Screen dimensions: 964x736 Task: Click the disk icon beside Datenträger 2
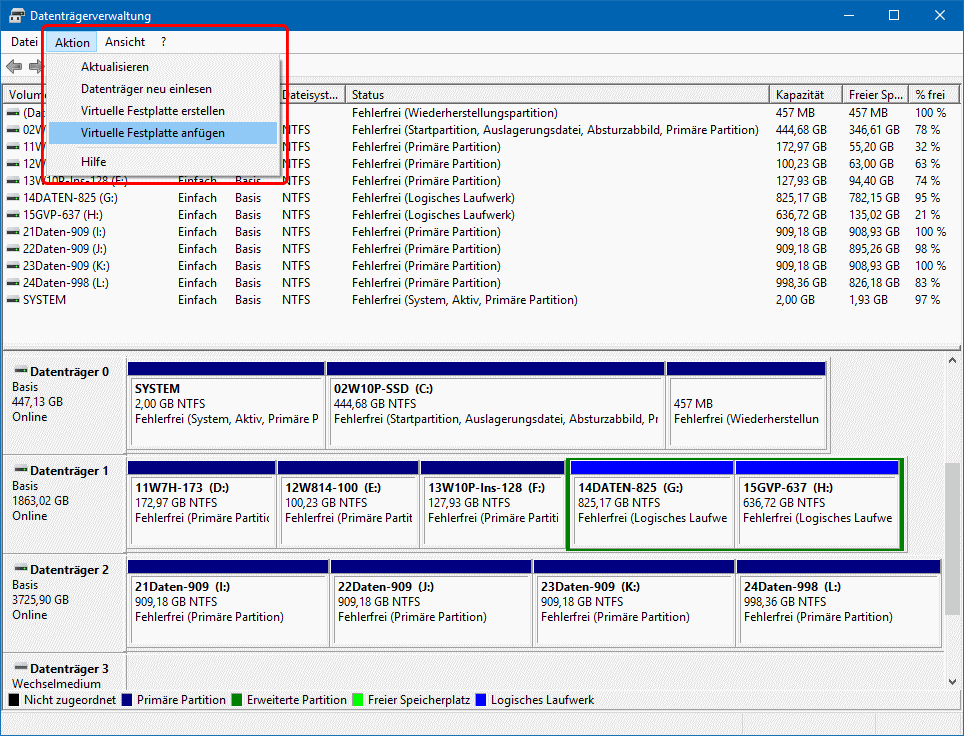tap(20, 570)
